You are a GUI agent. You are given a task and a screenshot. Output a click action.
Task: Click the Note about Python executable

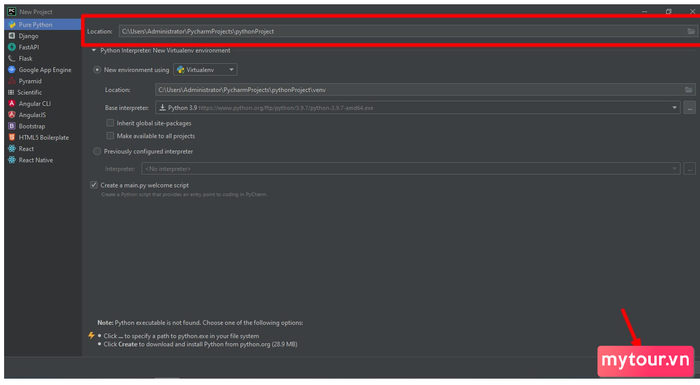click(200, 322)
